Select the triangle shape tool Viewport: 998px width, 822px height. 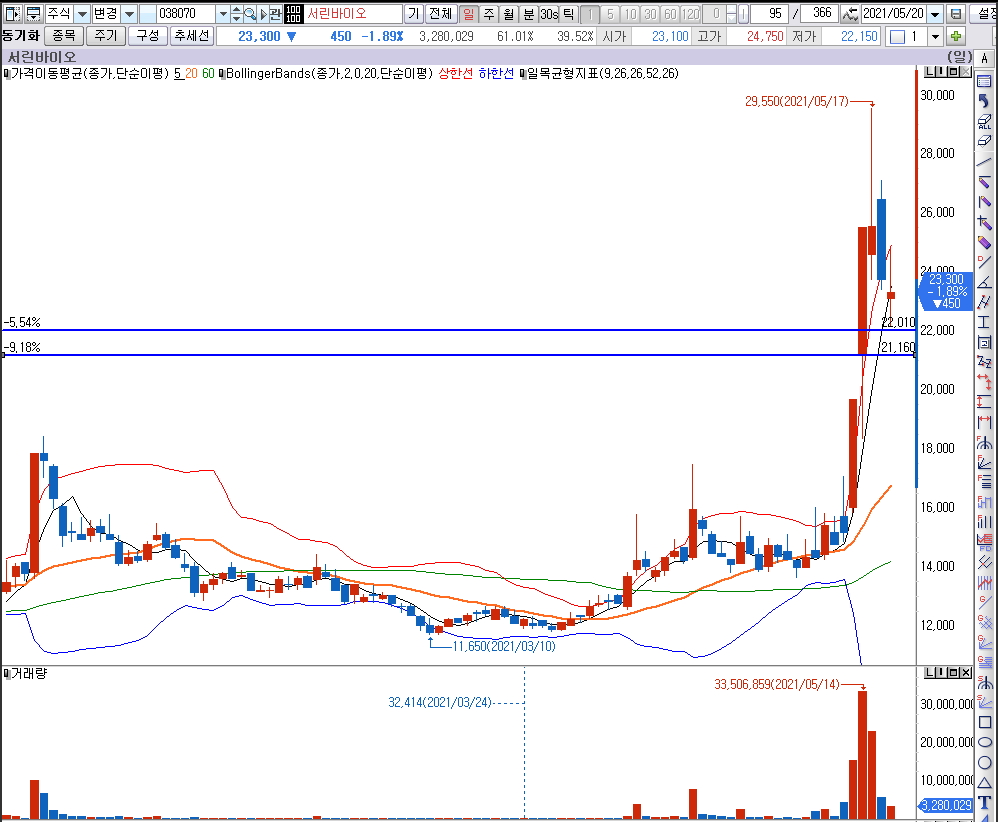985,782
